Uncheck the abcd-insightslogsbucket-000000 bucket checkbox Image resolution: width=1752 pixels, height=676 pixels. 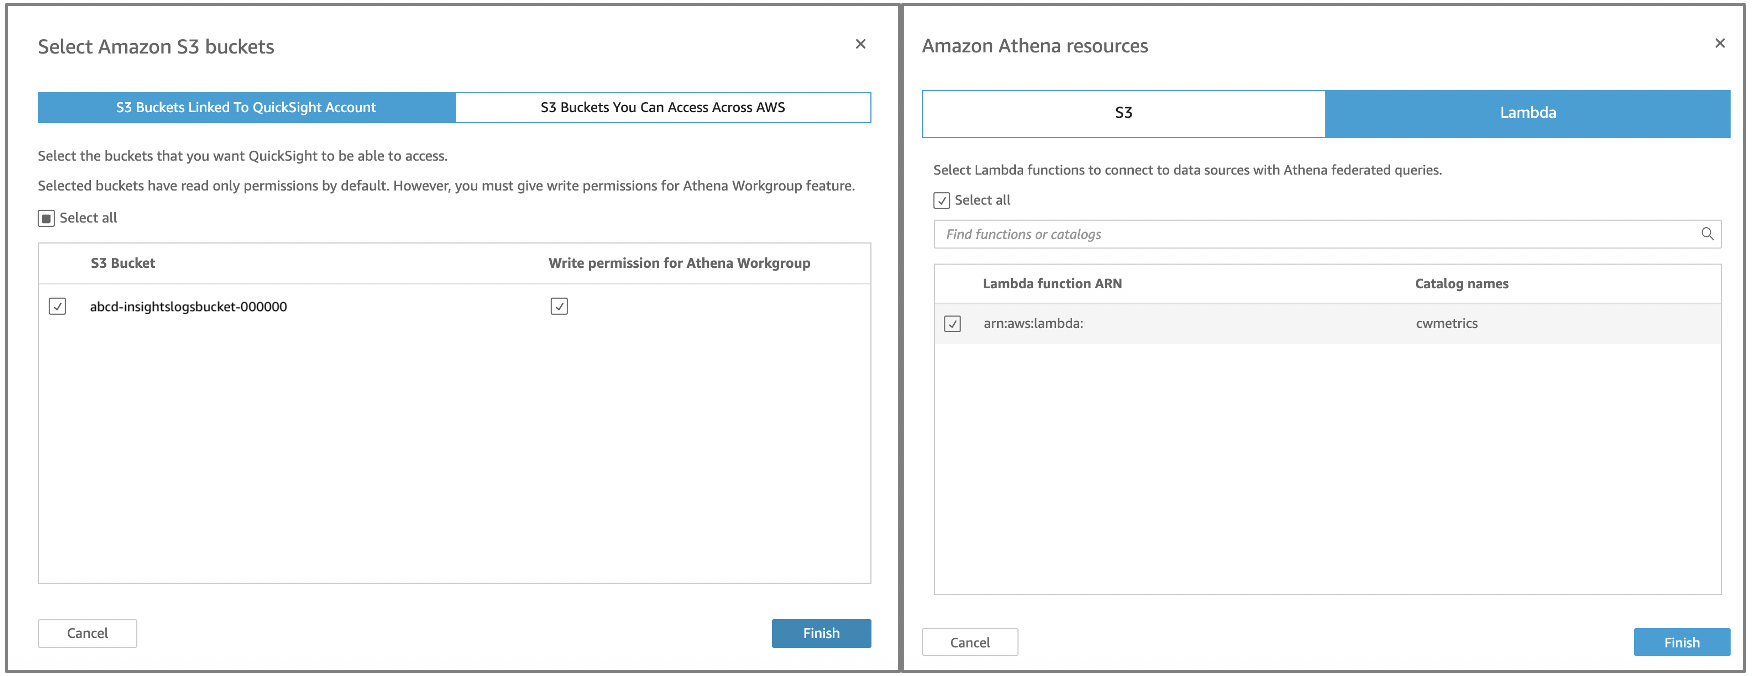click(58, 306)
